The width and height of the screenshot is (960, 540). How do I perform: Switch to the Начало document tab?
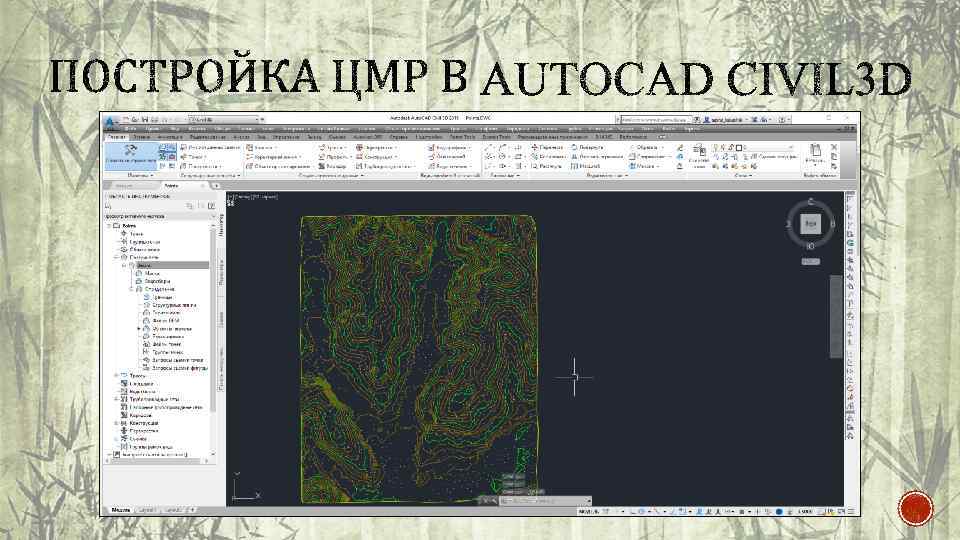click(124, 186)
